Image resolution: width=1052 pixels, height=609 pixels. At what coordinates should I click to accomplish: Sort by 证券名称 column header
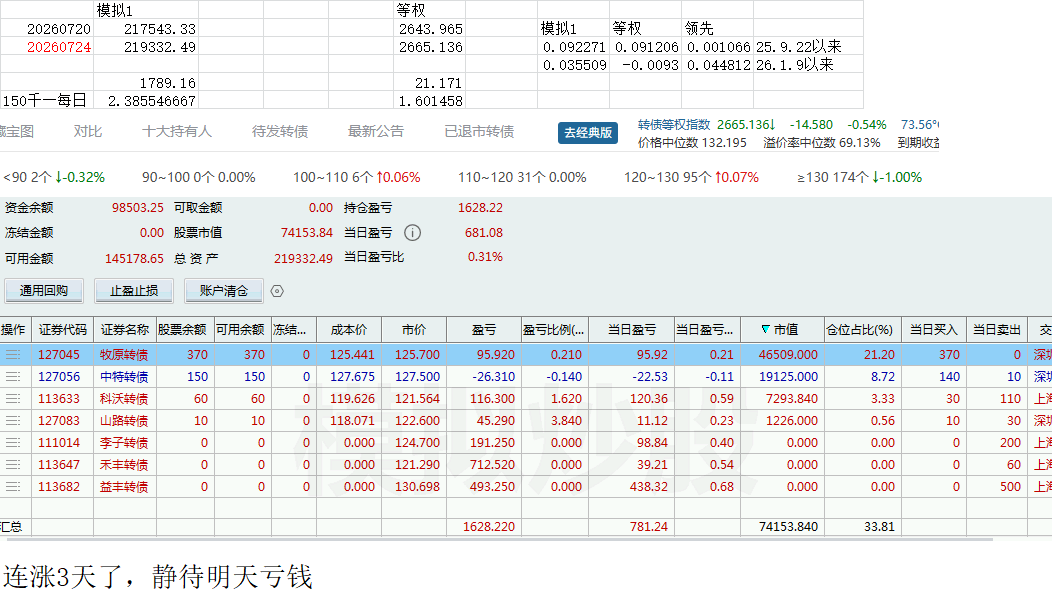[x=125, y=329]
